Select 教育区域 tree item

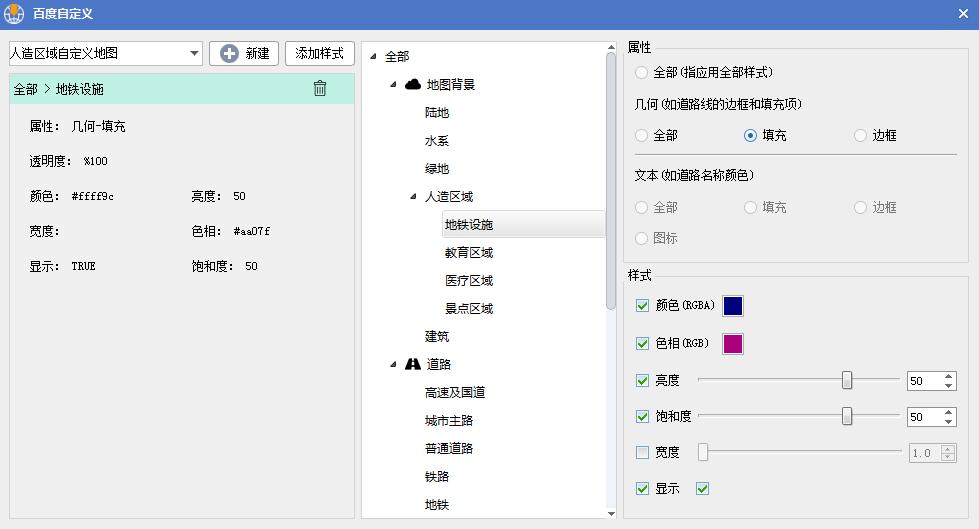469,252
